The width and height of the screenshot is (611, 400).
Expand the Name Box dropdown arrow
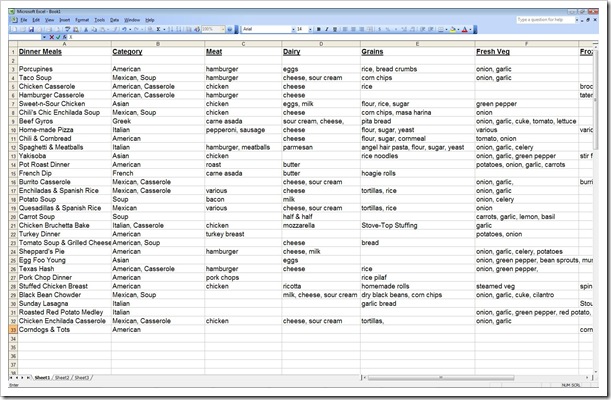pyautogui.click(x=44, y=37)
